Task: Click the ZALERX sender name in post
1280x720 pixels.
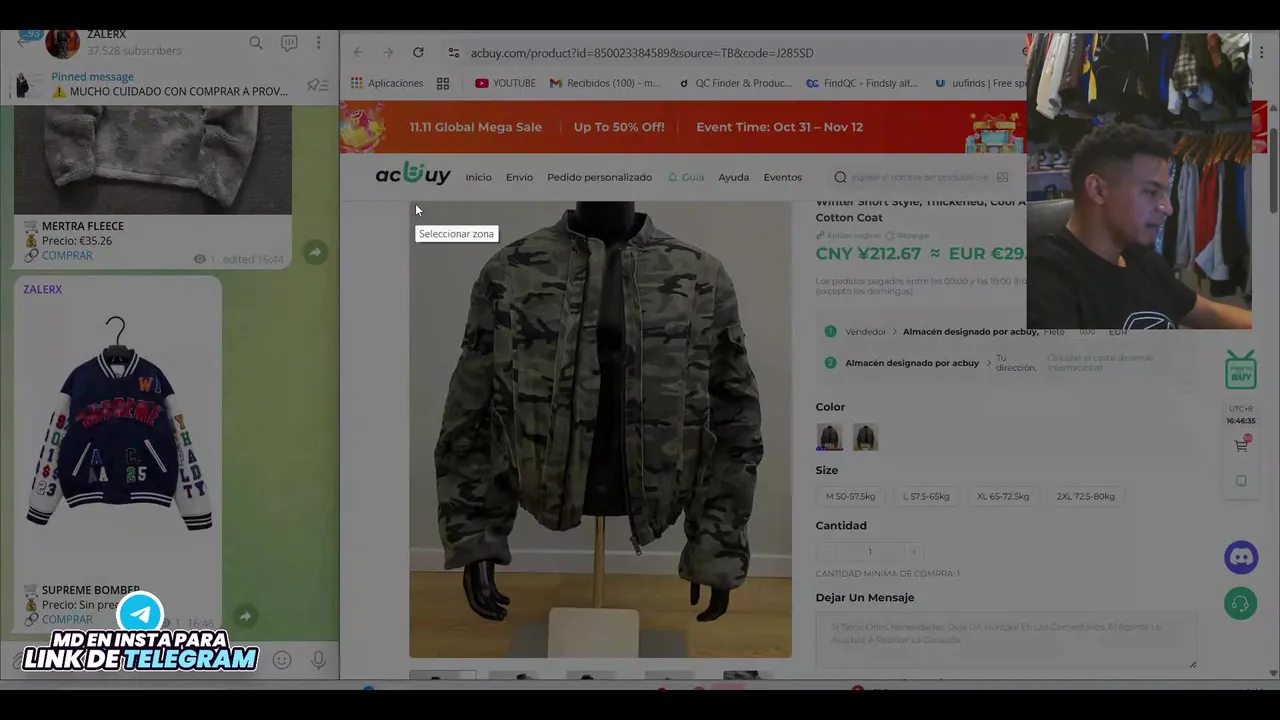Action: (x=43, y=289)
